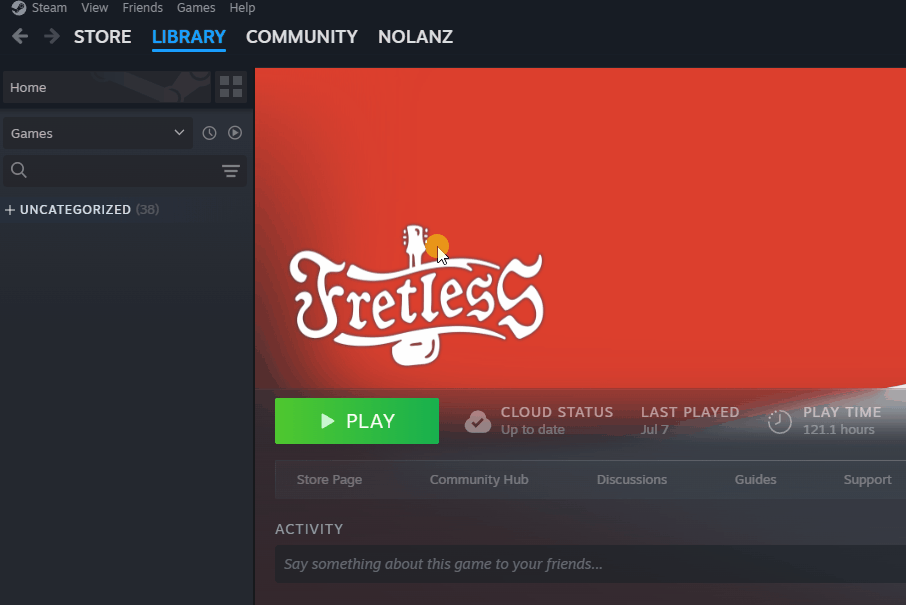Click the activity post text field
906x605 pixels.
point(591,564)
